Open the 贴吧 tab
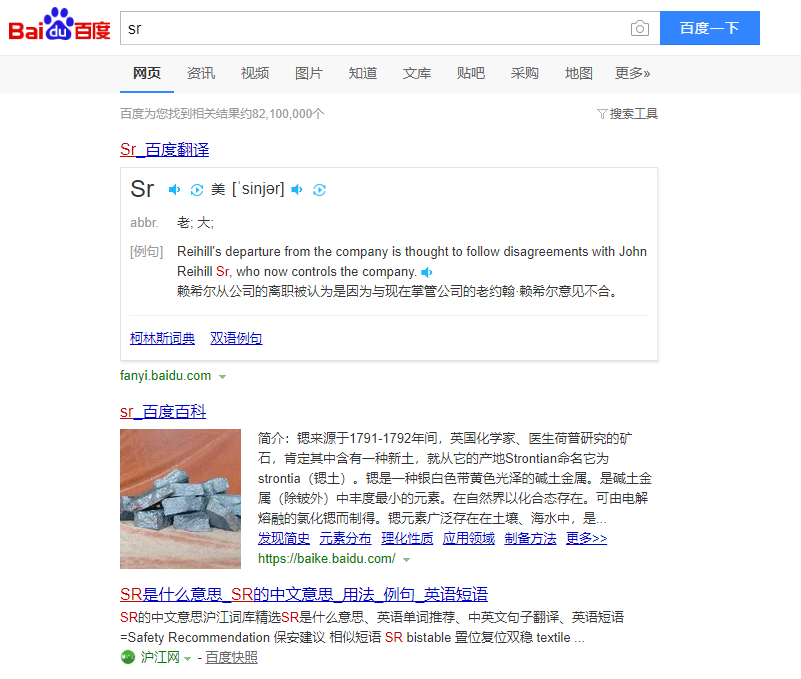 coord(470,74)
